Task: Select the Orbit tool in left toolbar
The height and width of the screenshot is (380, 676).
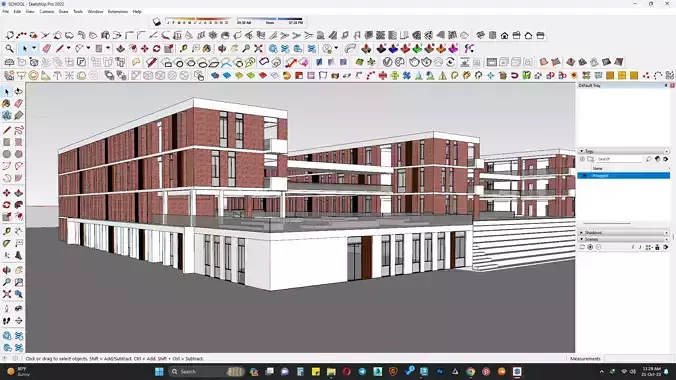Action: (6, 270)
